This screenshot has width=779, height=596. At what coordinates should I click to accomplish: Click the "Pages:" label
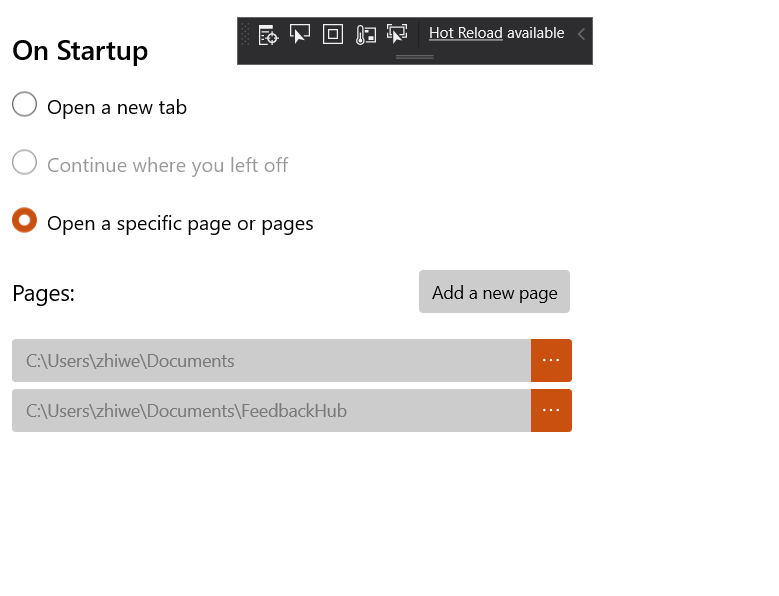coord(44,294)
